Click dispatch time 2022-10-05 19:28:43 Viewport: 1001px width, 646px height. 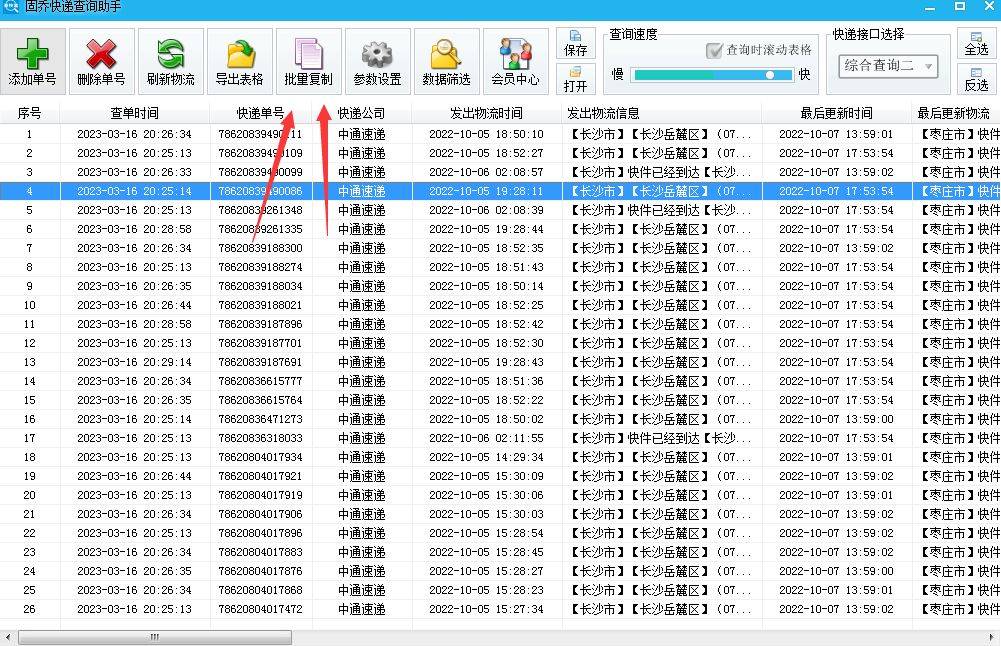[486, 362]
